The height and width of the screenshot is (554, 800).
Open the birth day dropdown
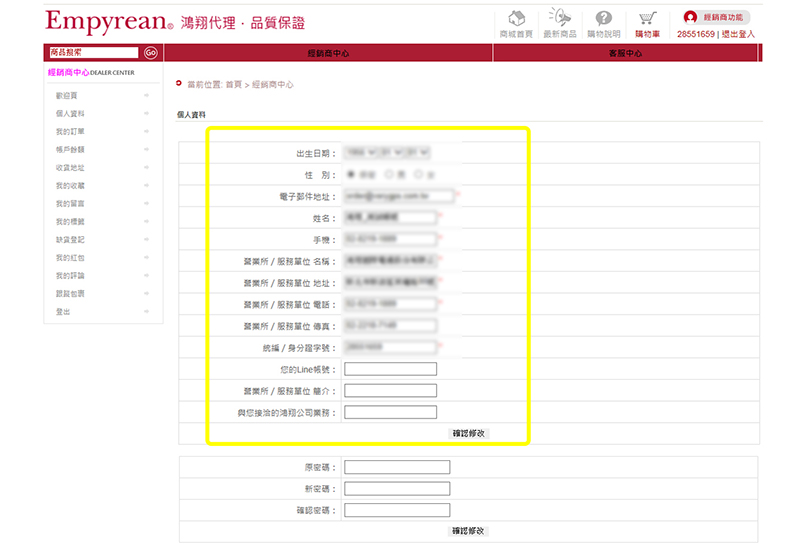419,153
